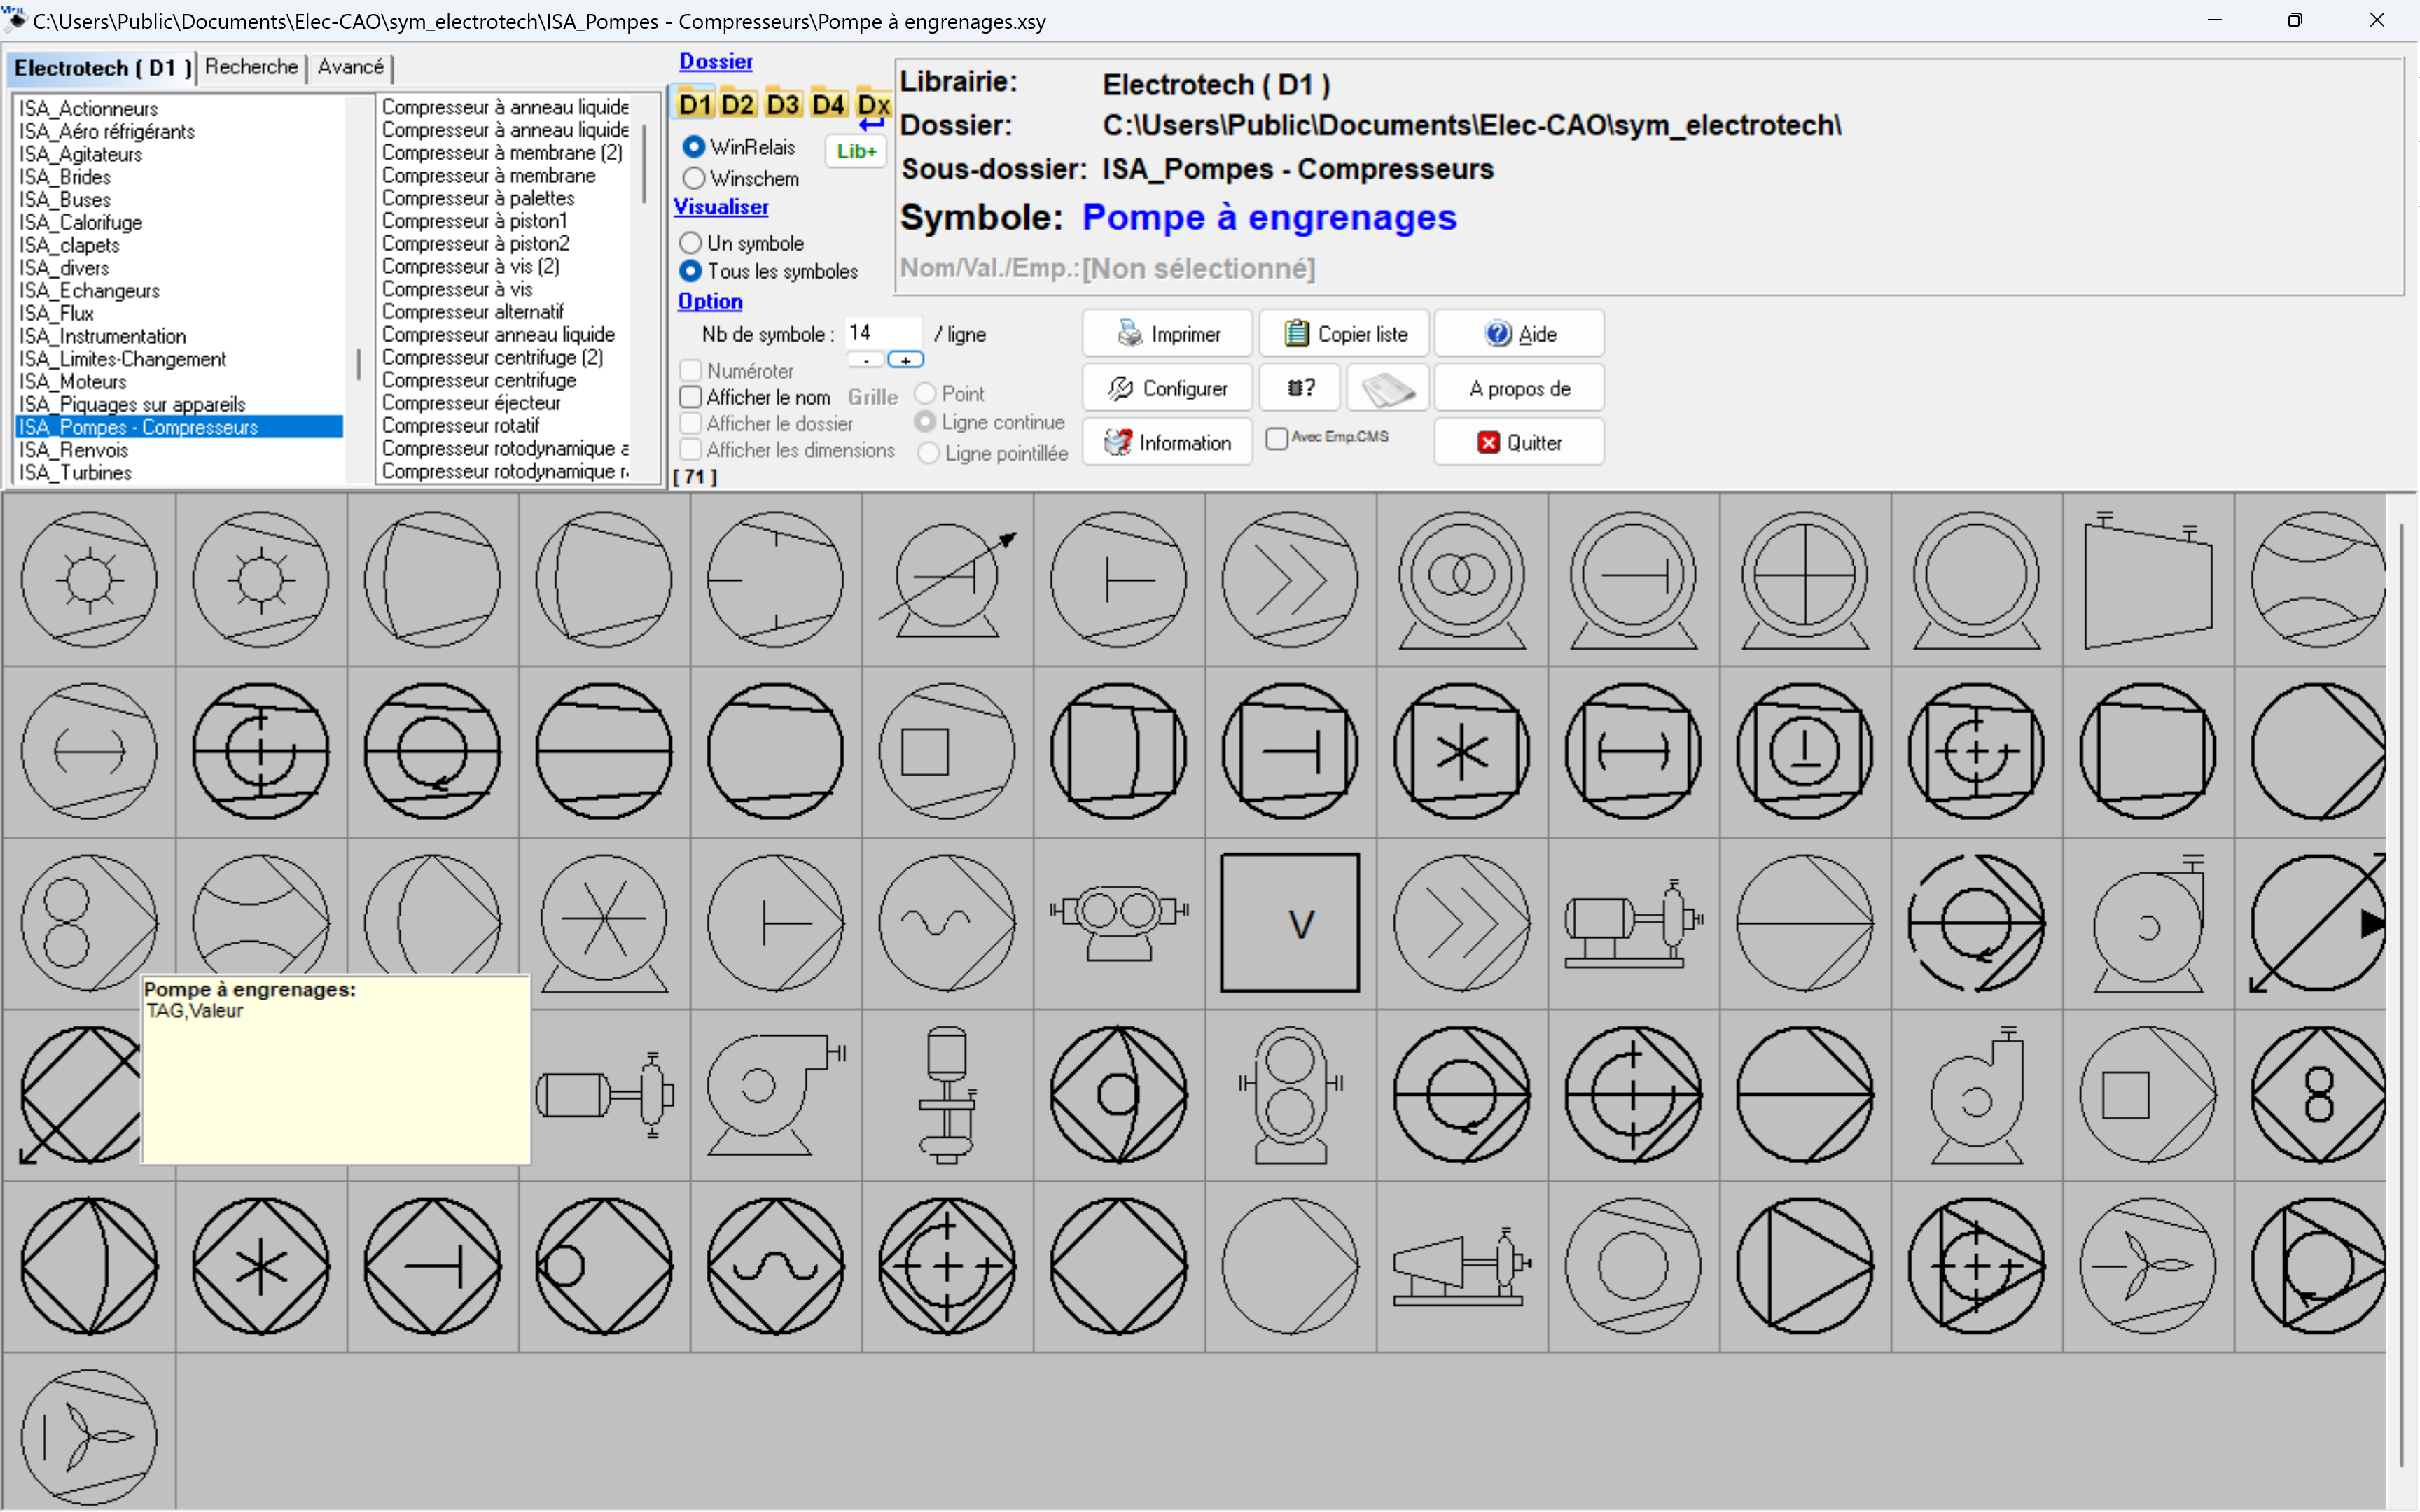This screenshot has width=2420, height=1512.
Task: Decrease symbols per line with minus stepper
Action: pos(866,360)
